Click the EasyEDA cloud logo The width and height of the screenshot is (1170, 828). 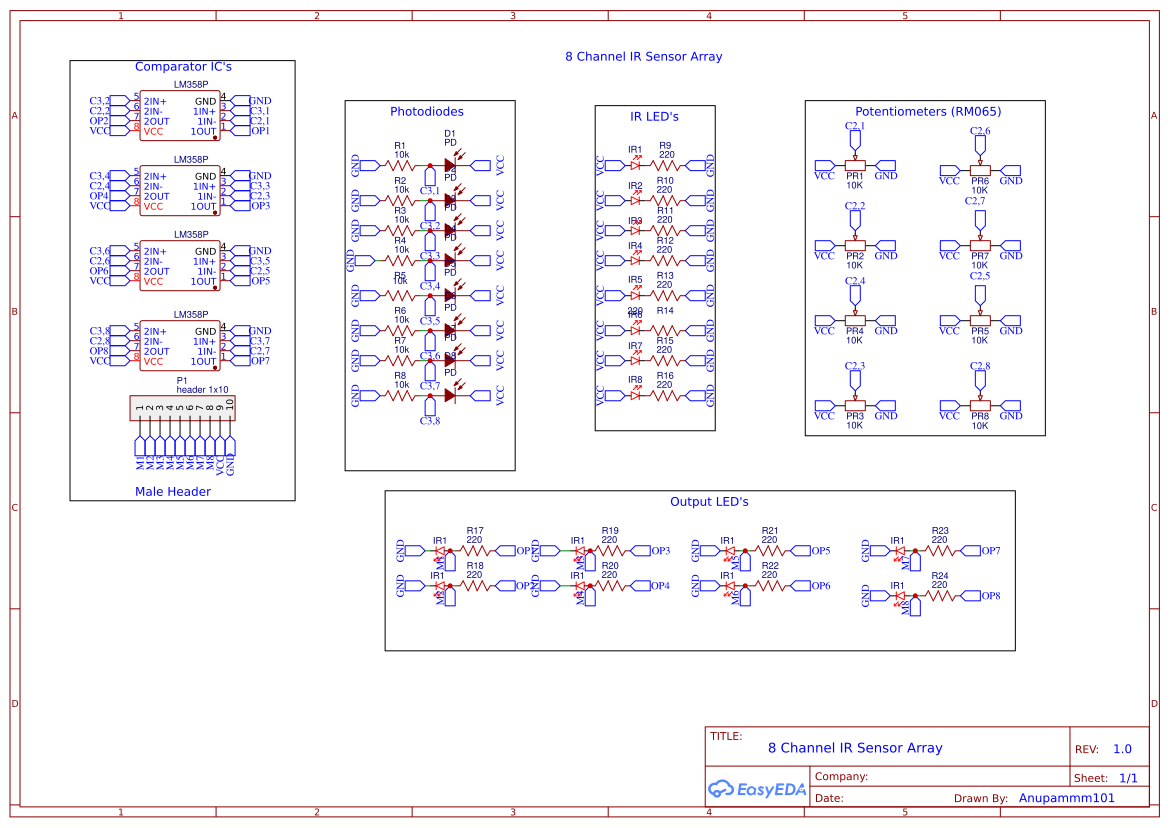click(722, 789)
